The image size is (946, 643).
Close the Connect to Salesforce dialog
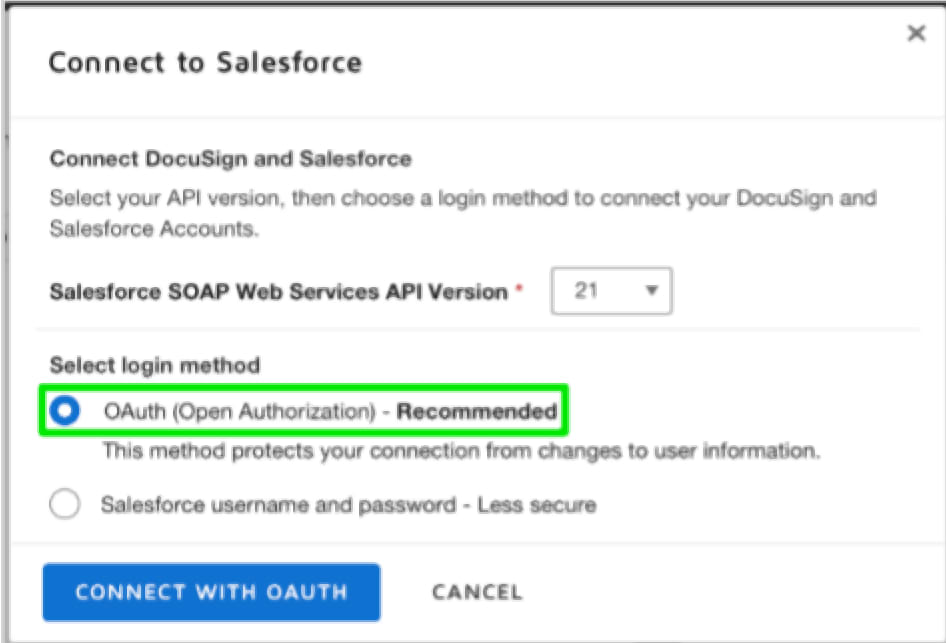click(x=916, y=33)
